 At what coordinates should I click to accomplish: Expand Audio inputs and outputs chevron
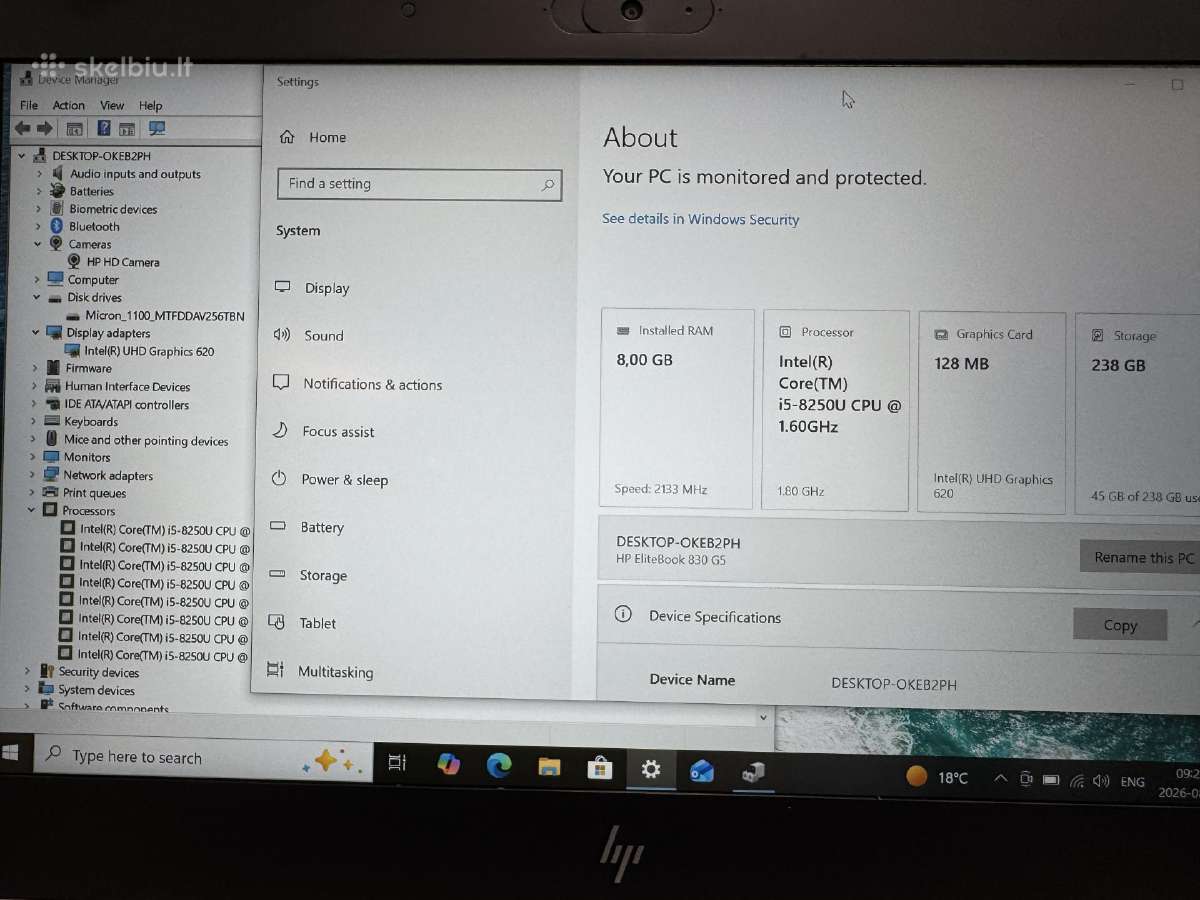tap(39, 174)
